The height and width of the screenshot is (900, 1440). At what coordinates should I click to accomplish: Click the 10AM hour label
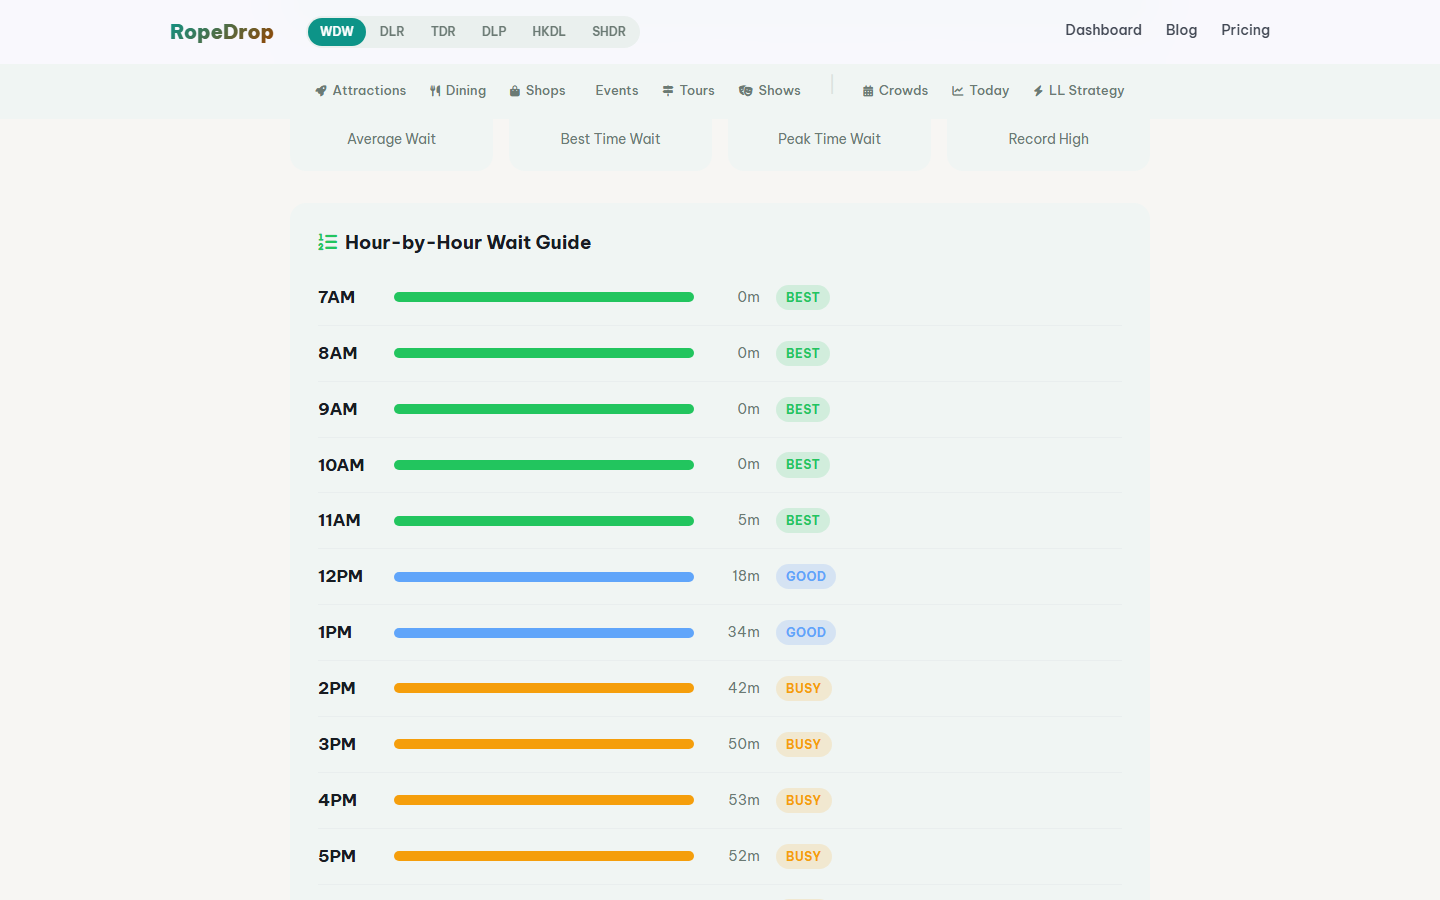[341, 465]
